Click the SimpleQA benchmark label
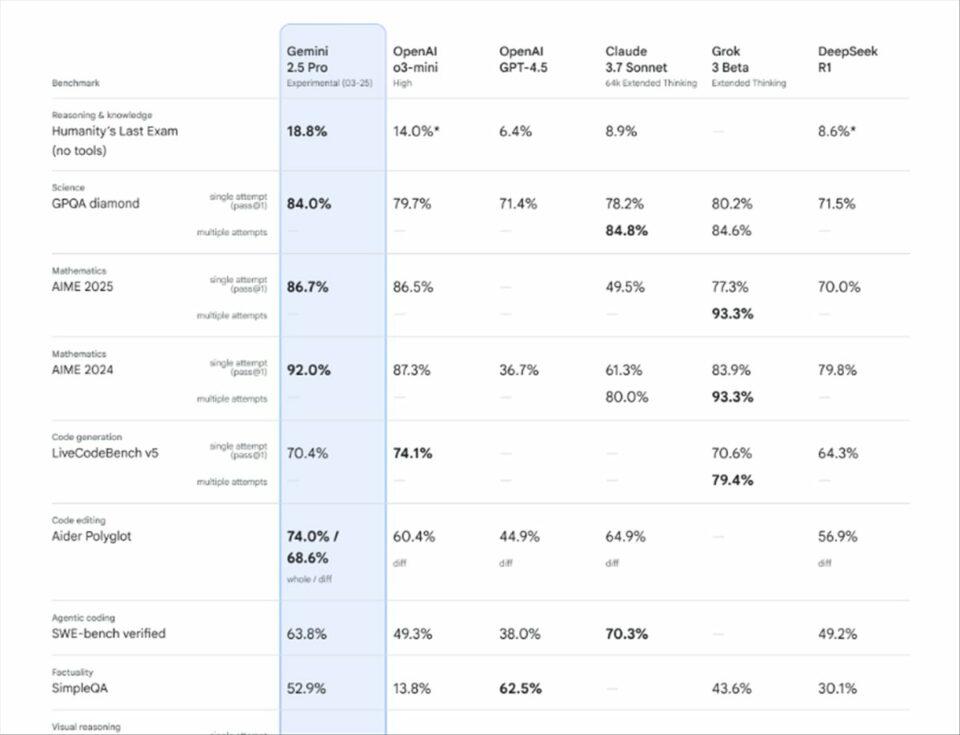The image size is (960, 735). click(81, 689)
